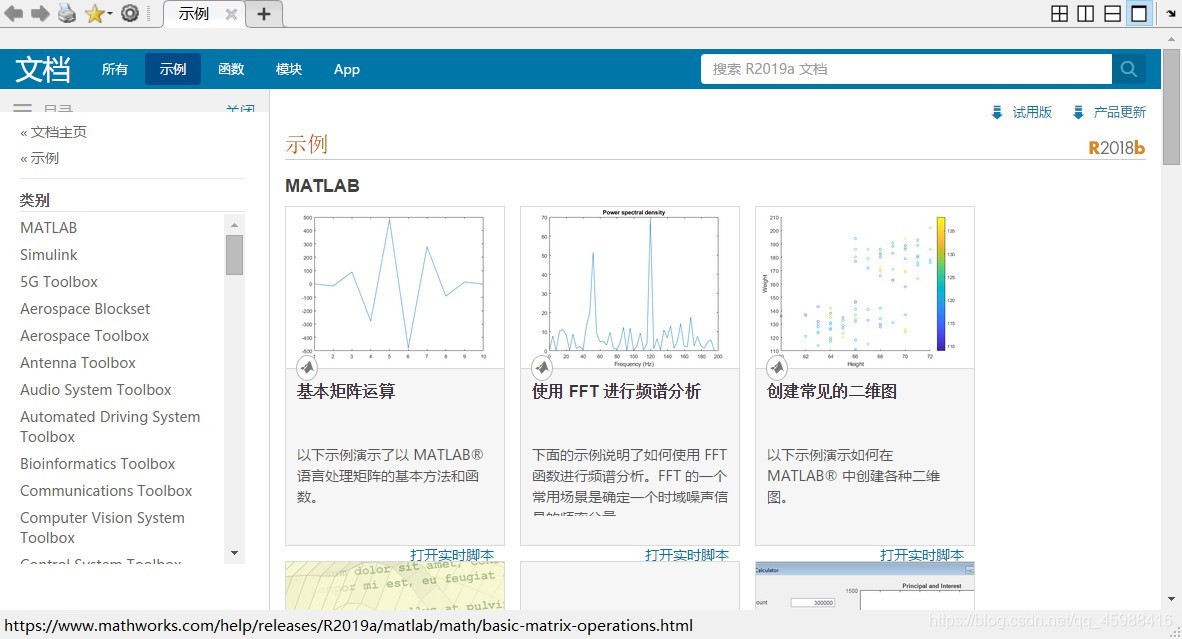Toggle the 目录 hamburger menu icon
The height and width of the screenshot is (639, 1182).
[x=23, y=109]
